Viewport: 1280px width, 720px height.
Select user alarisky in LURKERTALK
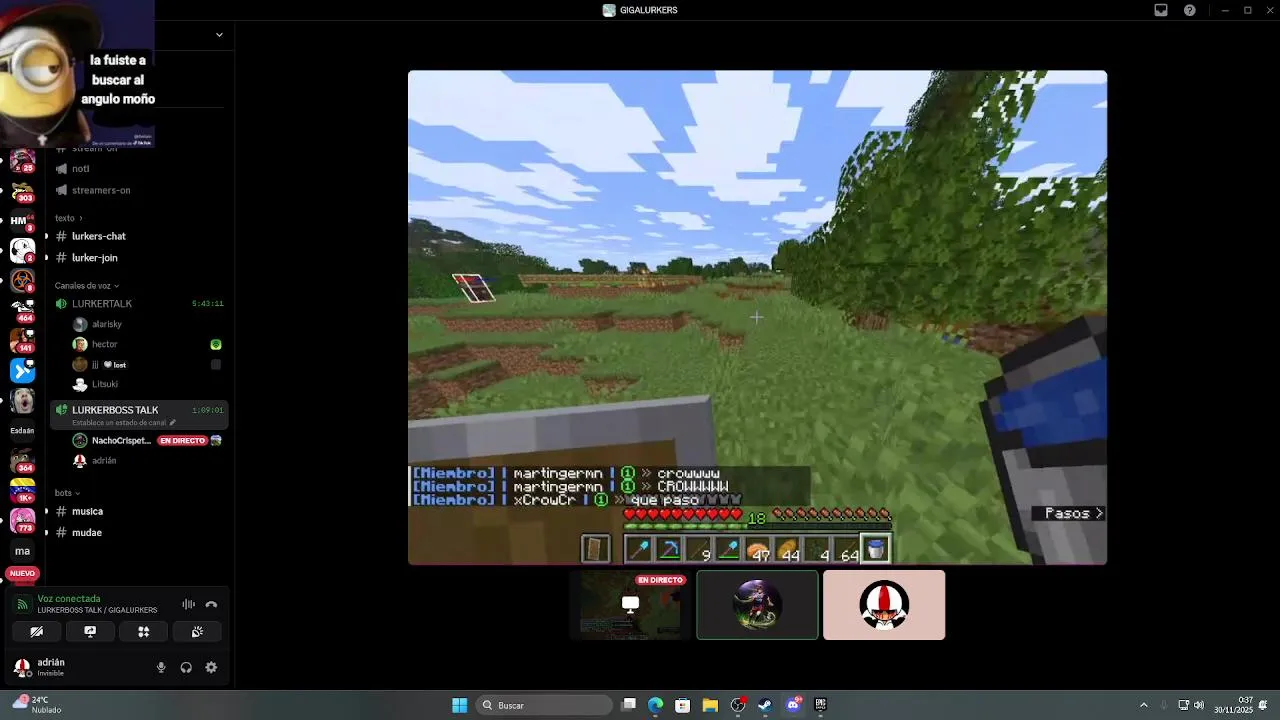click(x=106, y=325)
